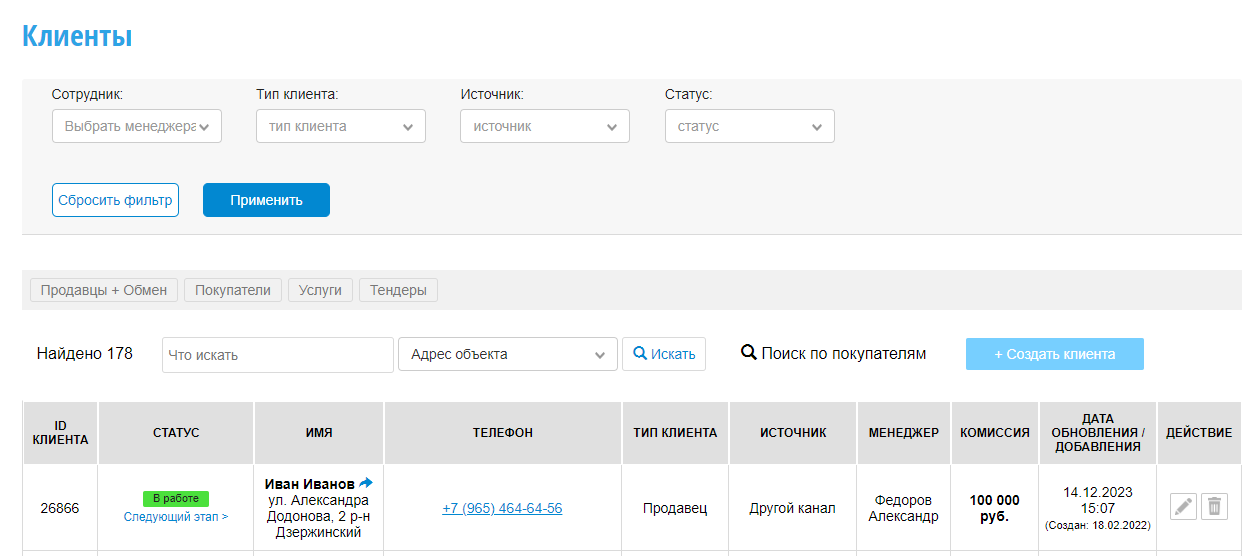
Task: Expand the Статус filter dropdown
Action: [x=749, y=127]
